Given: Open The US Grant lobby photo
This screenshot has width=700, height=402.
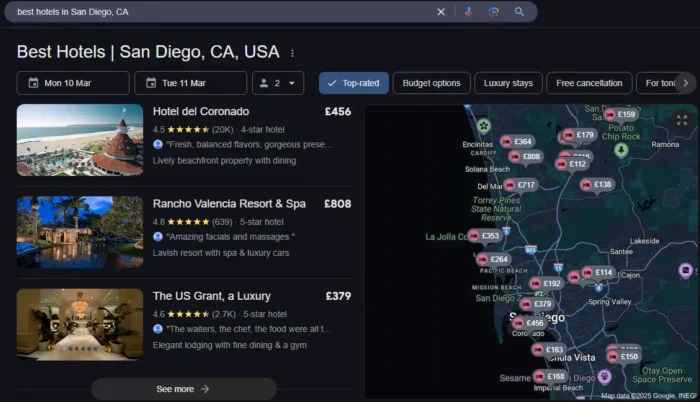Looking at the screenshot, I should (80, 324).
